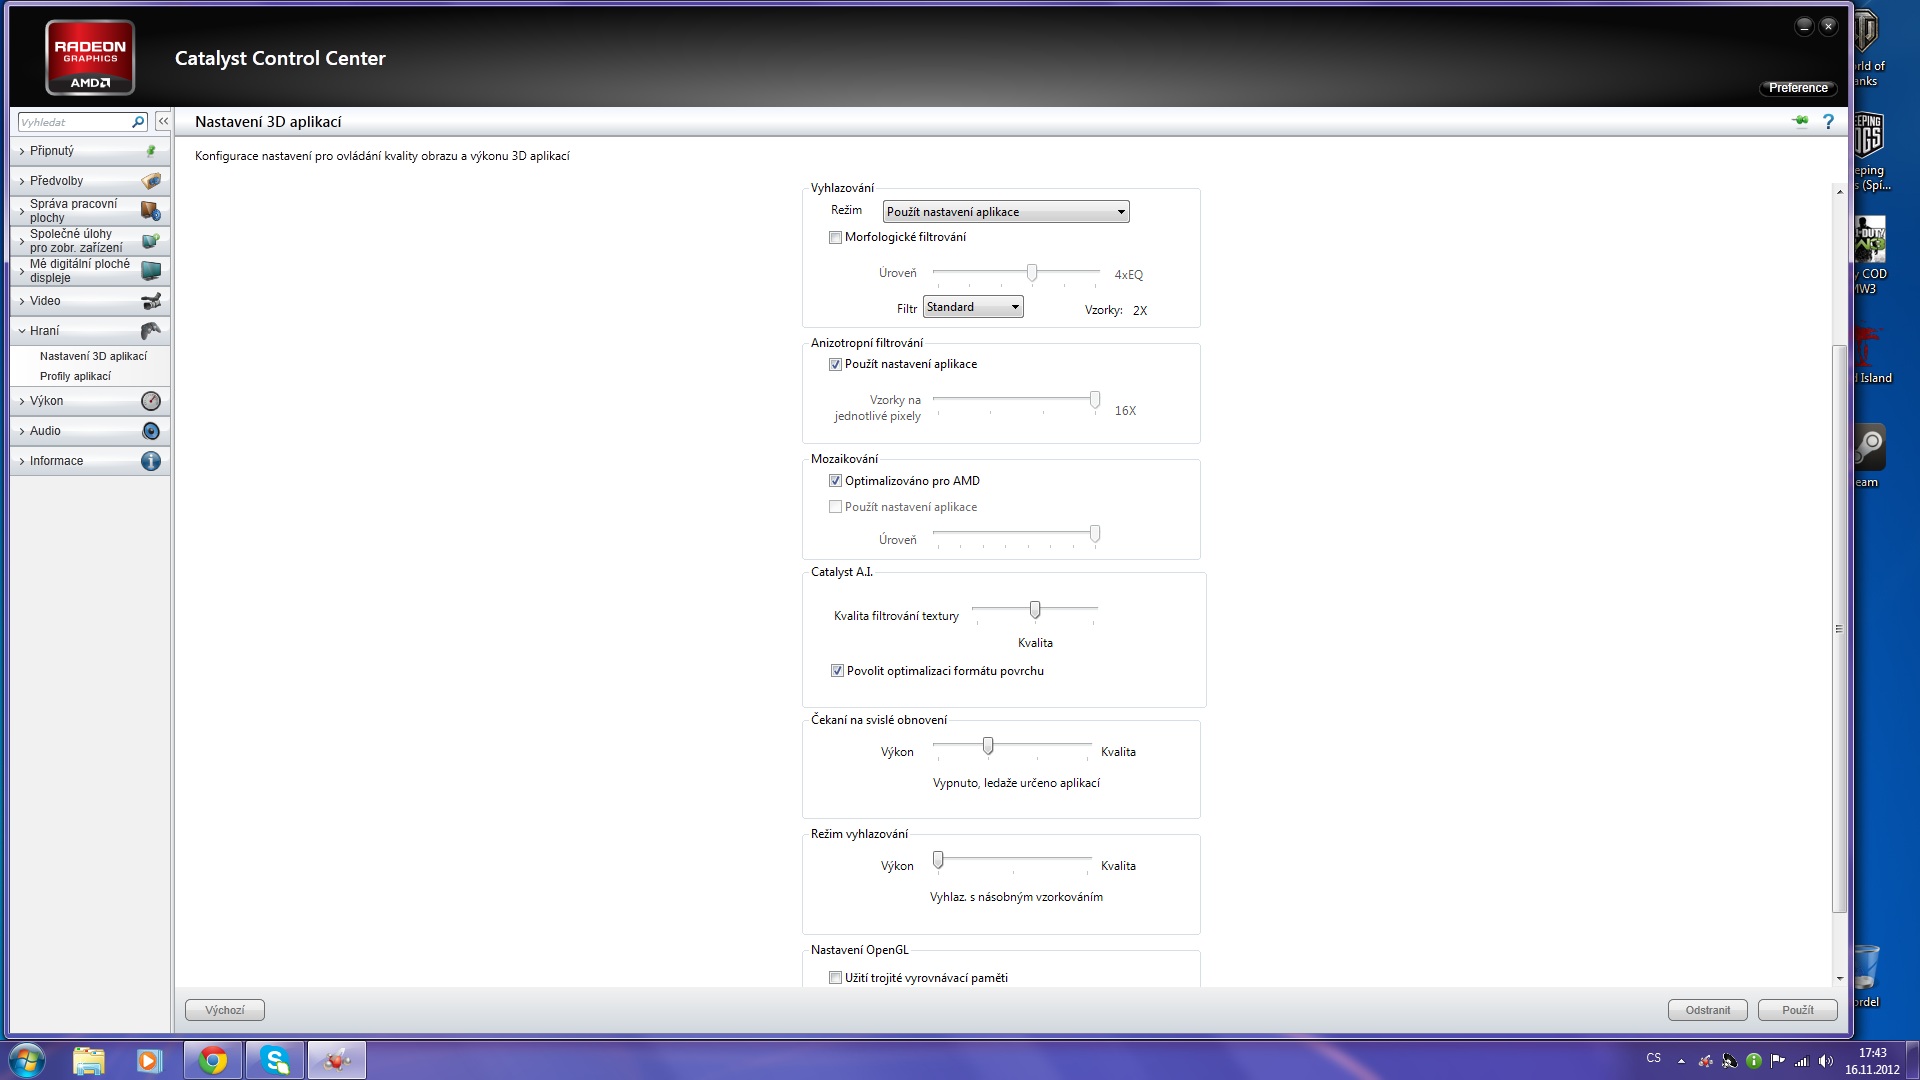Collapse the sidebar with the double-arrow icon

pos(163,121)
